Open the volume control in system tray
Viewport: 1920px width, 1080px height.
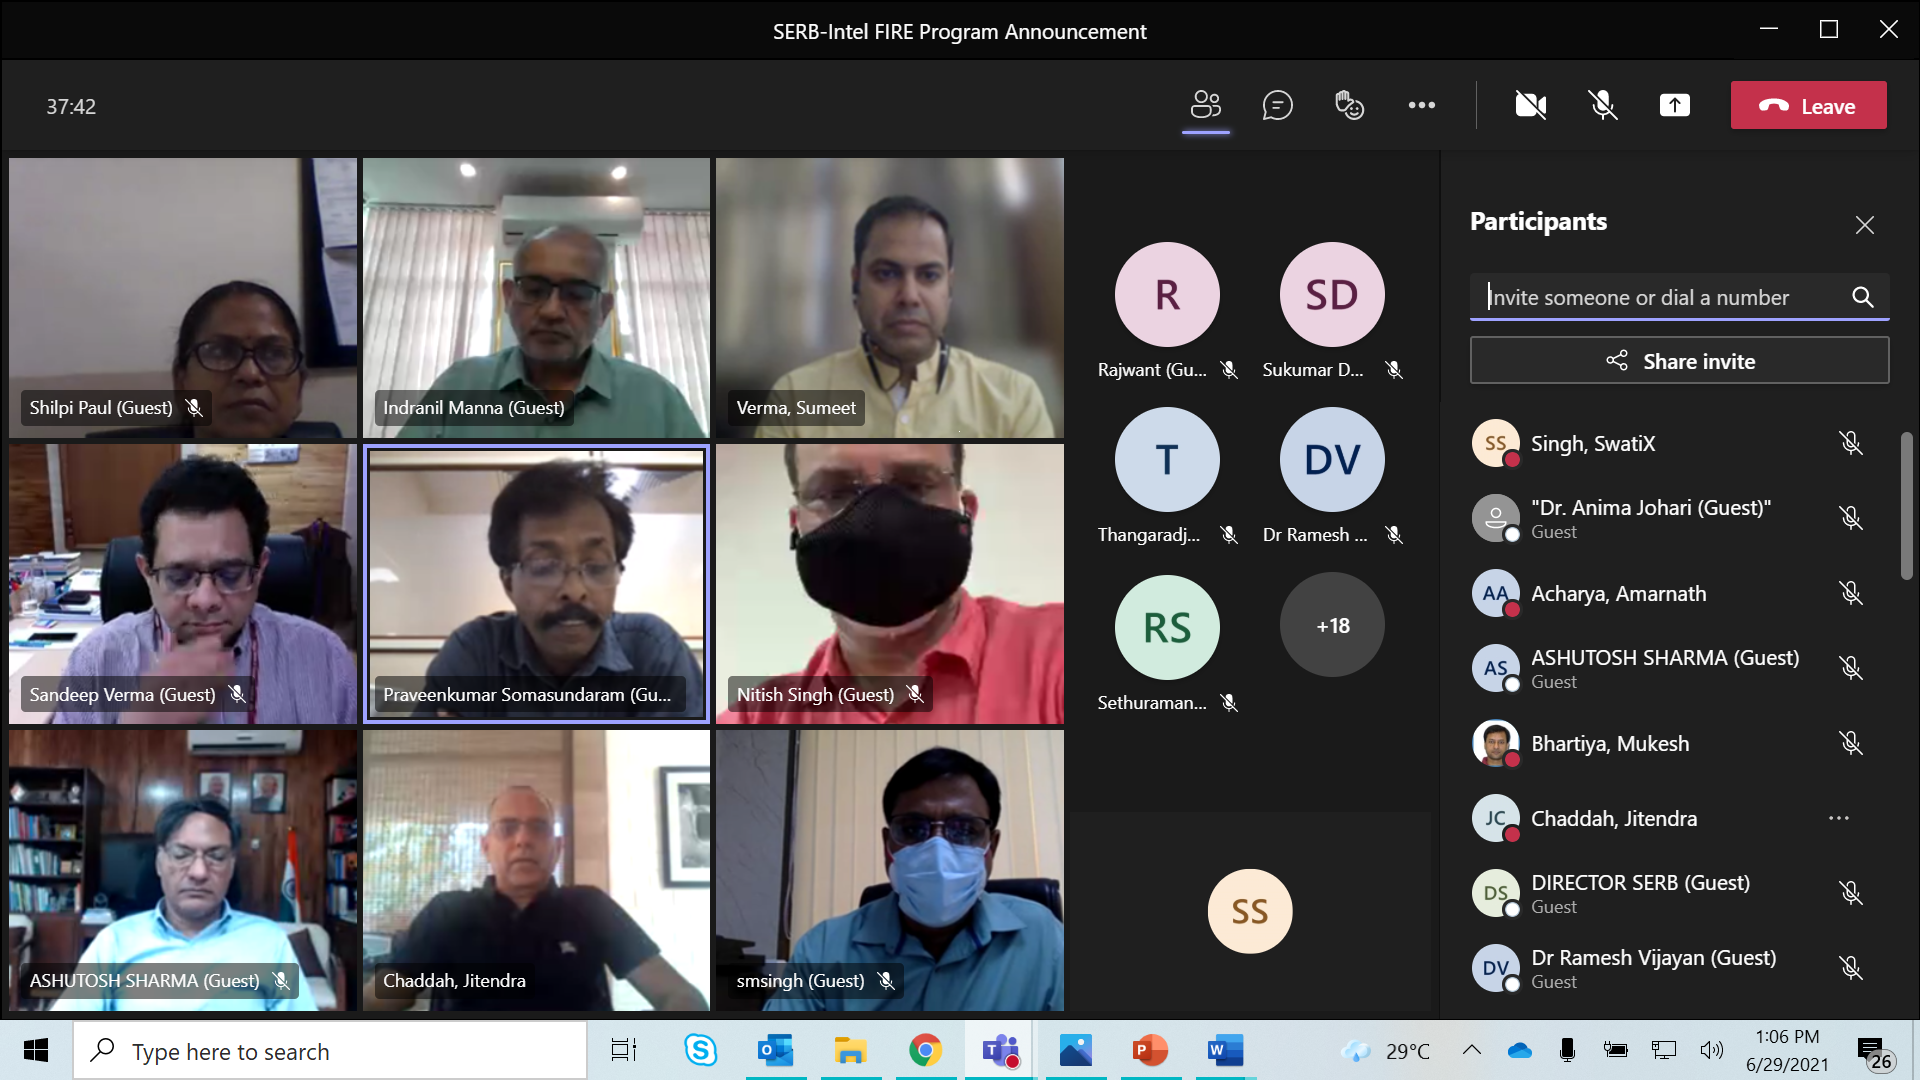[x=1711, y=1050]
